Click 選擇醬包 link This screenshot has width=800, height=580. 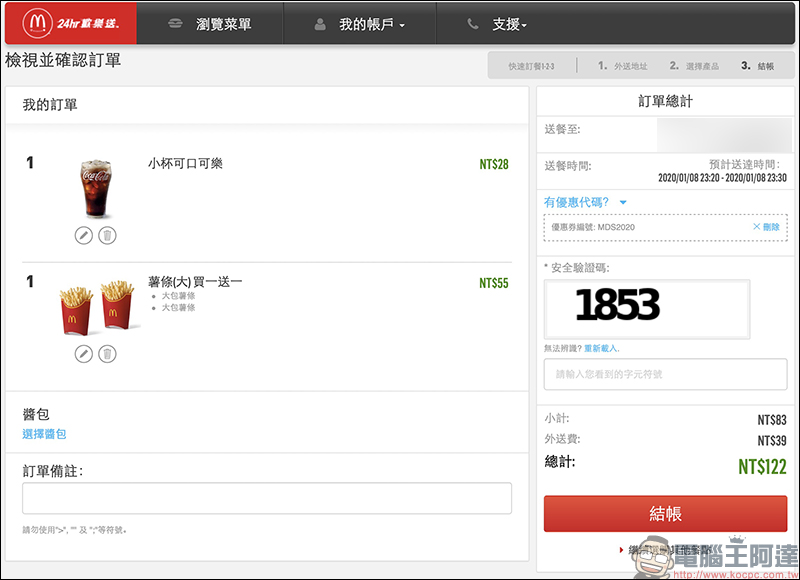[x=44, y=434]
